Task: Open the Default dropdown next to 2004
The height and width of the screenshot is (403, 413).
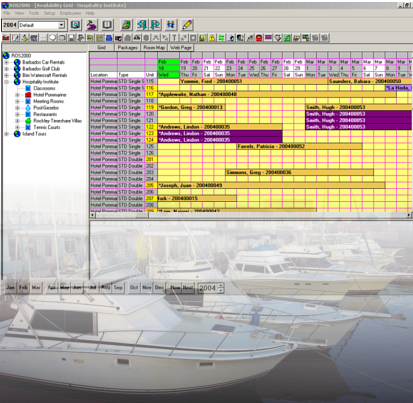Action: [x=61, y=25]
